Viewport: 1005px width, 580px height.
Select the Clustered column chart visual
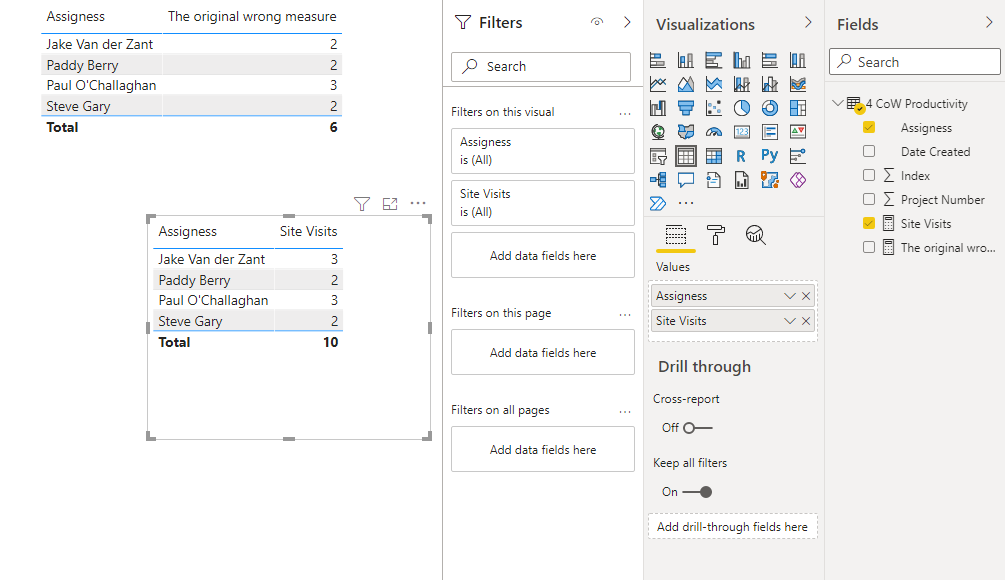pos(742,60)
